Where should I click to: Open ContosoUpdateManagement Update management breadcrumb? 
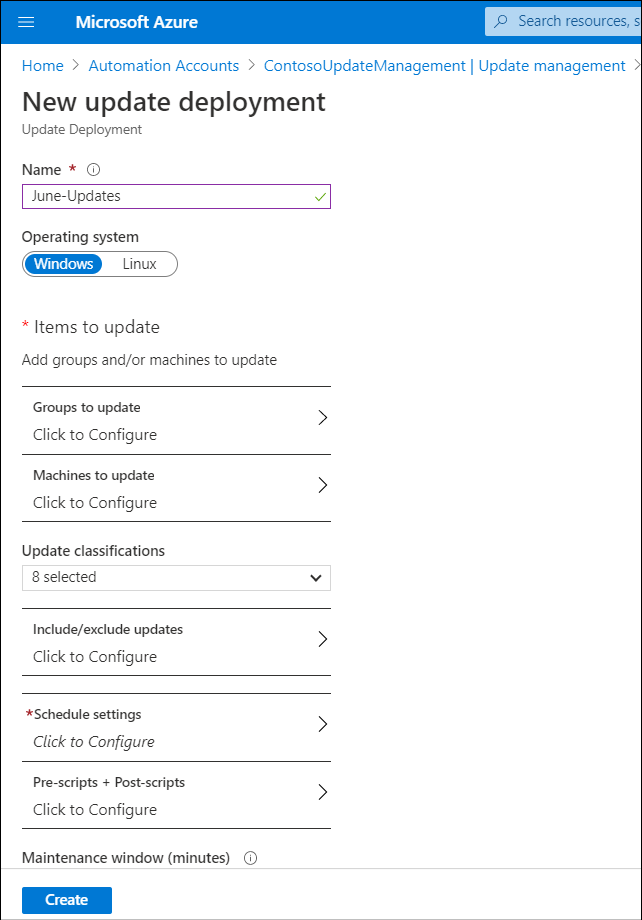click(444, 66)
